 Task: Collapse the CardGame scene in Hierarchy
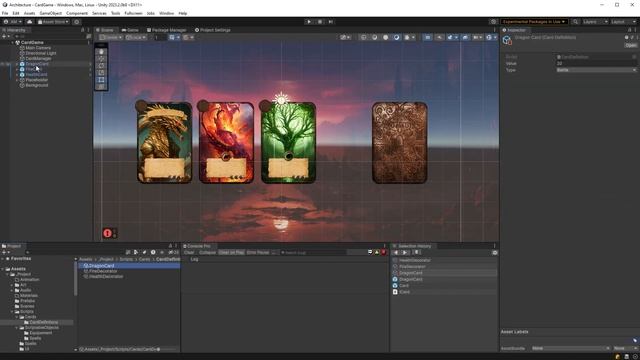tap(12, 42)
